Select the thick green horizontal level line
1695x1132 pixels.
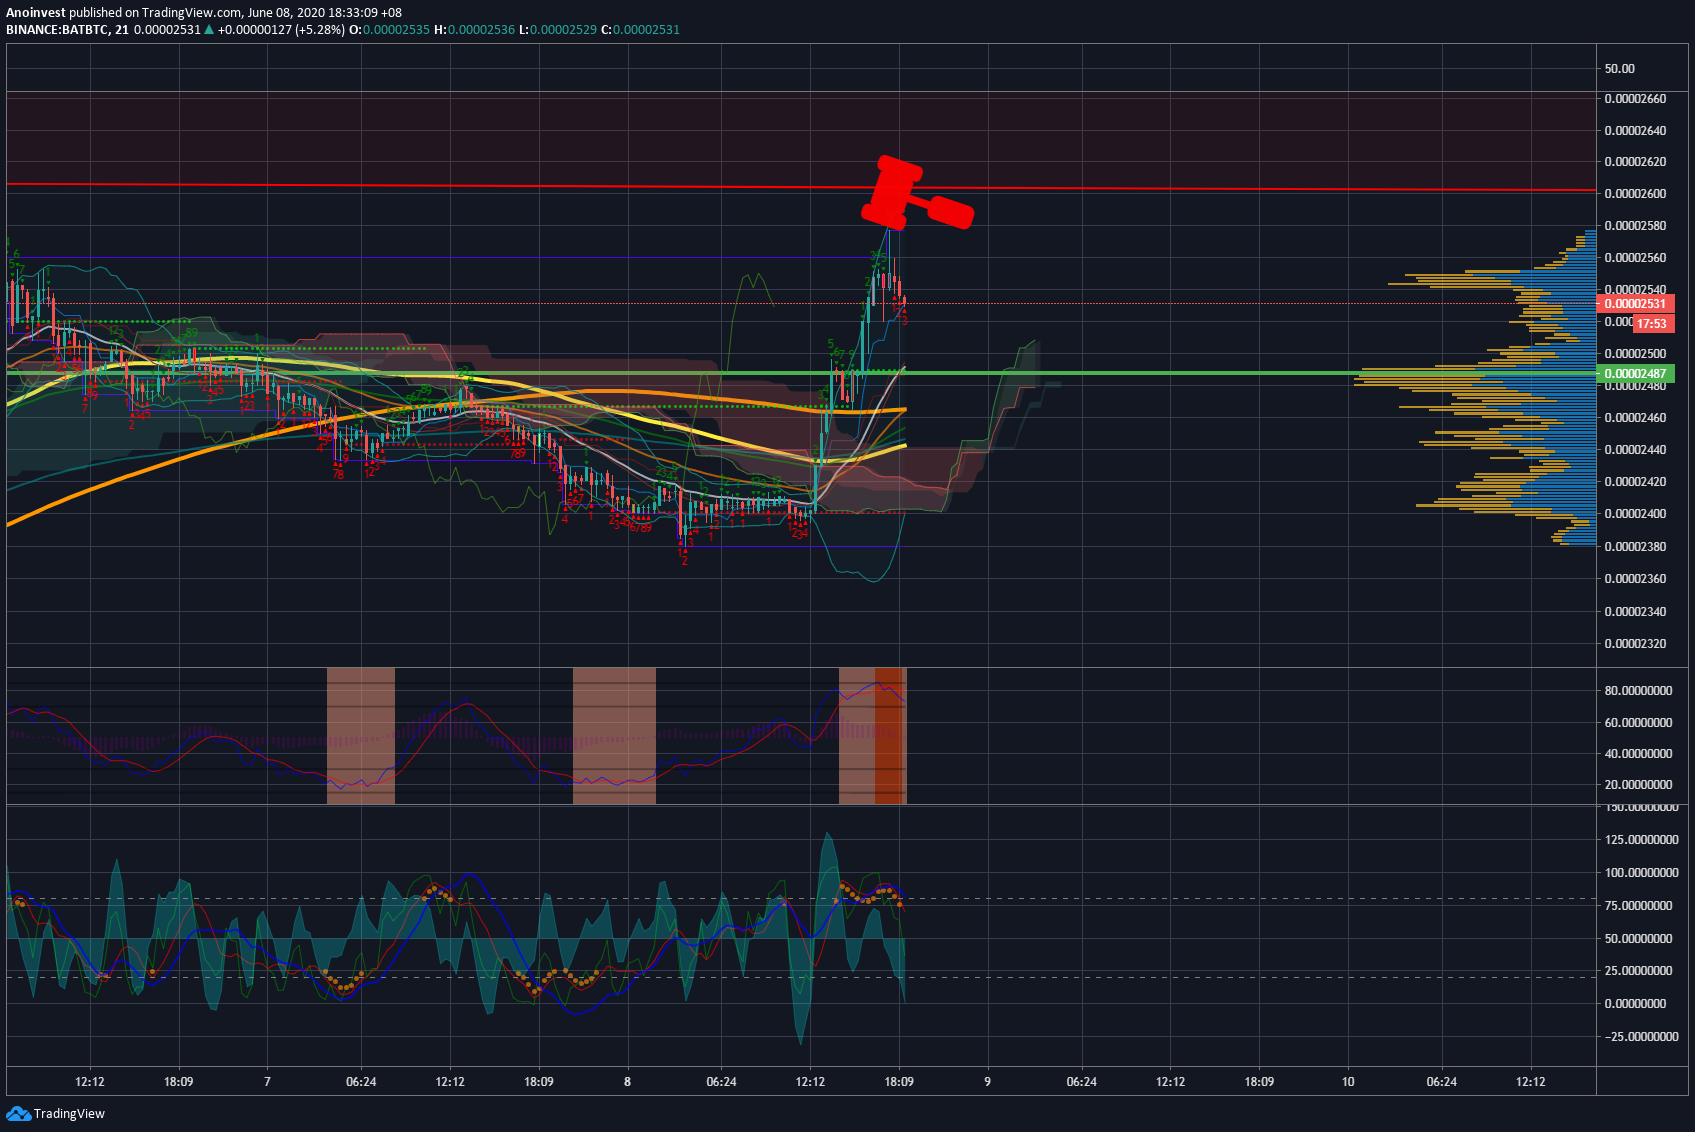pos(800,373)
